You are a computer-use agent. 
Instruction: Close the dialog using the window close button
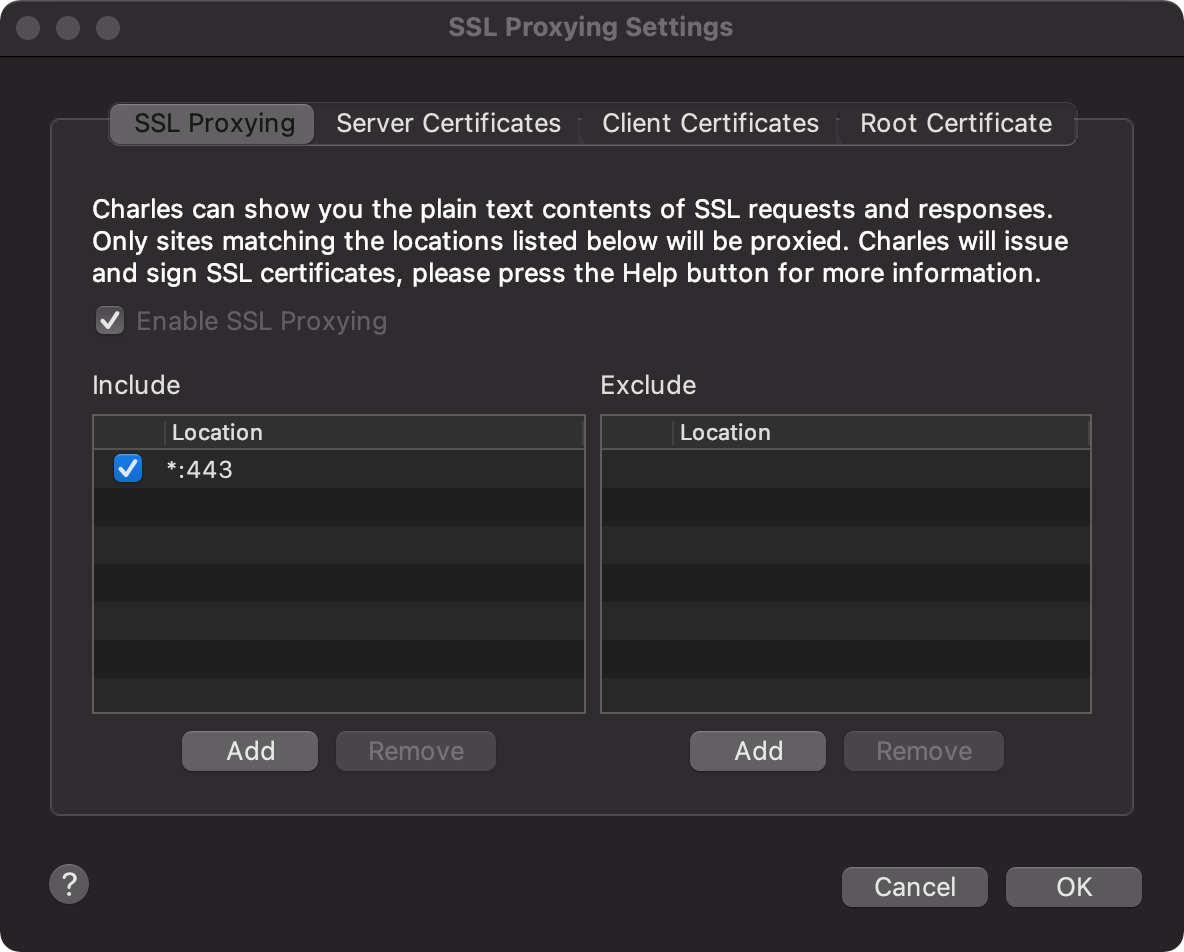tap(29, 28)
